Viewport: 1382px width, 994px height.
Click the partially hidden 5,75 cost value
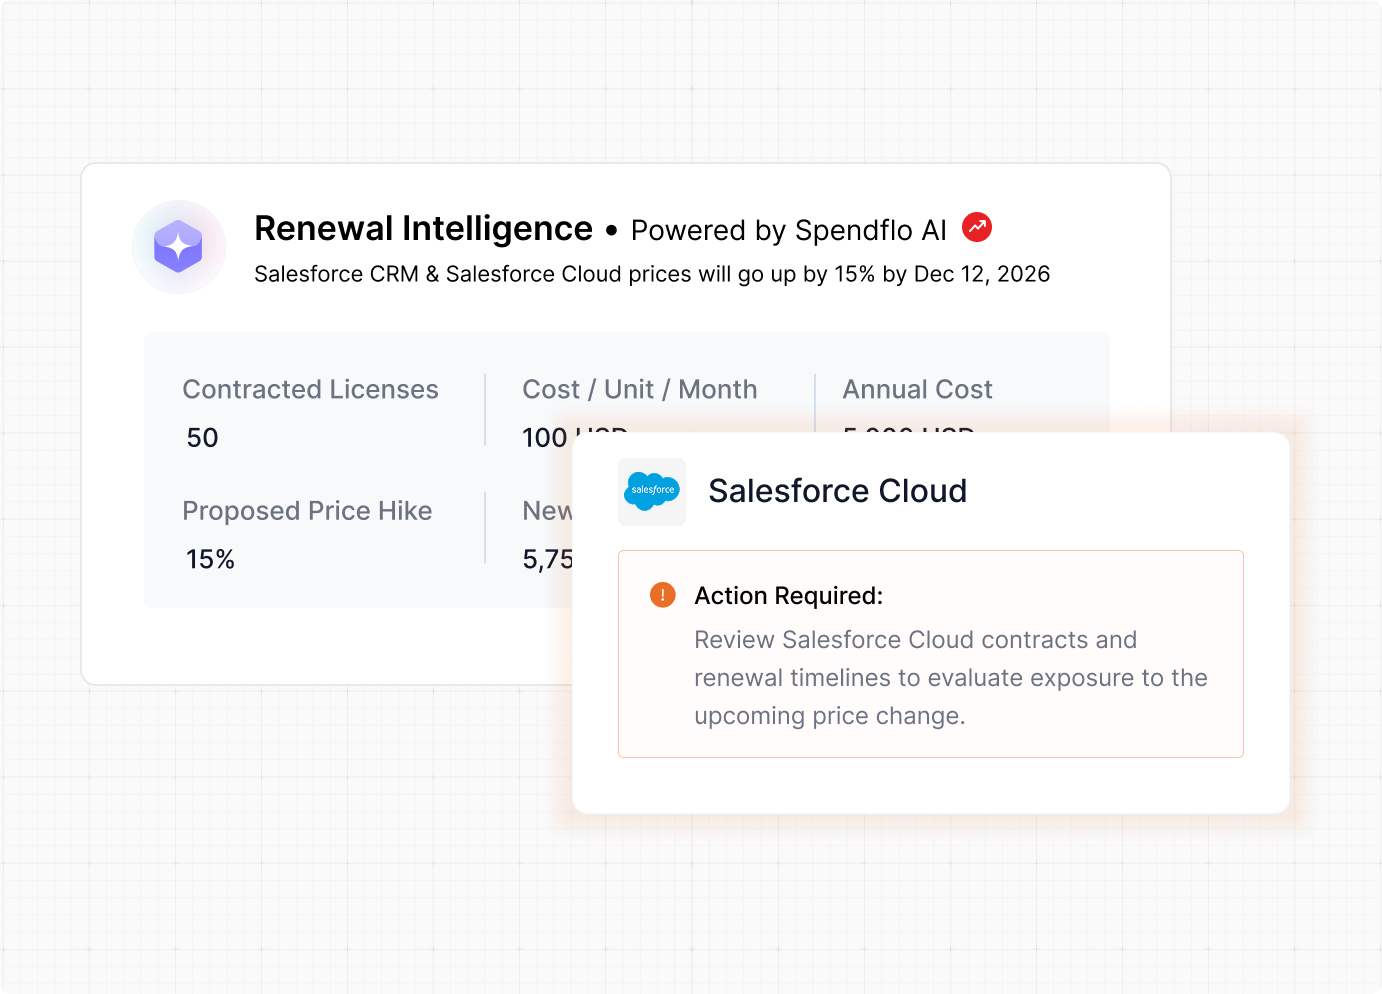click(547, 559)
